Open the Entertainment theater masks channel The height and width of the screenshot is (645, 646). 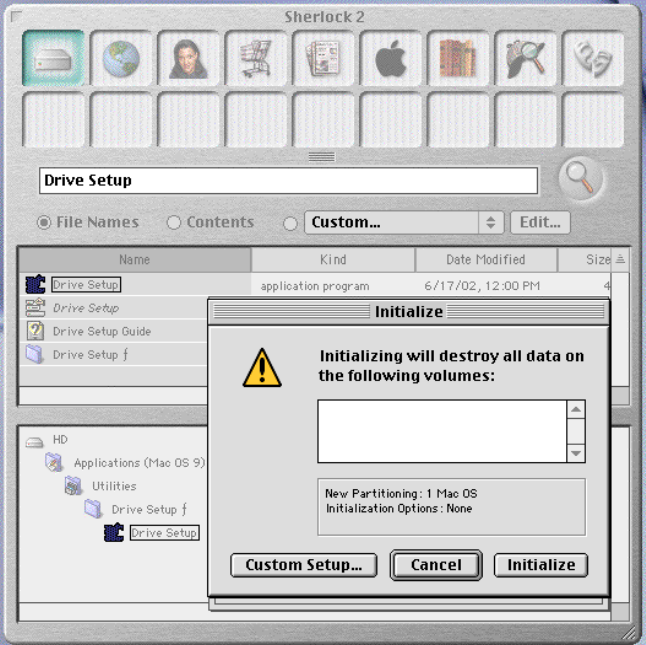pos(593,58)
